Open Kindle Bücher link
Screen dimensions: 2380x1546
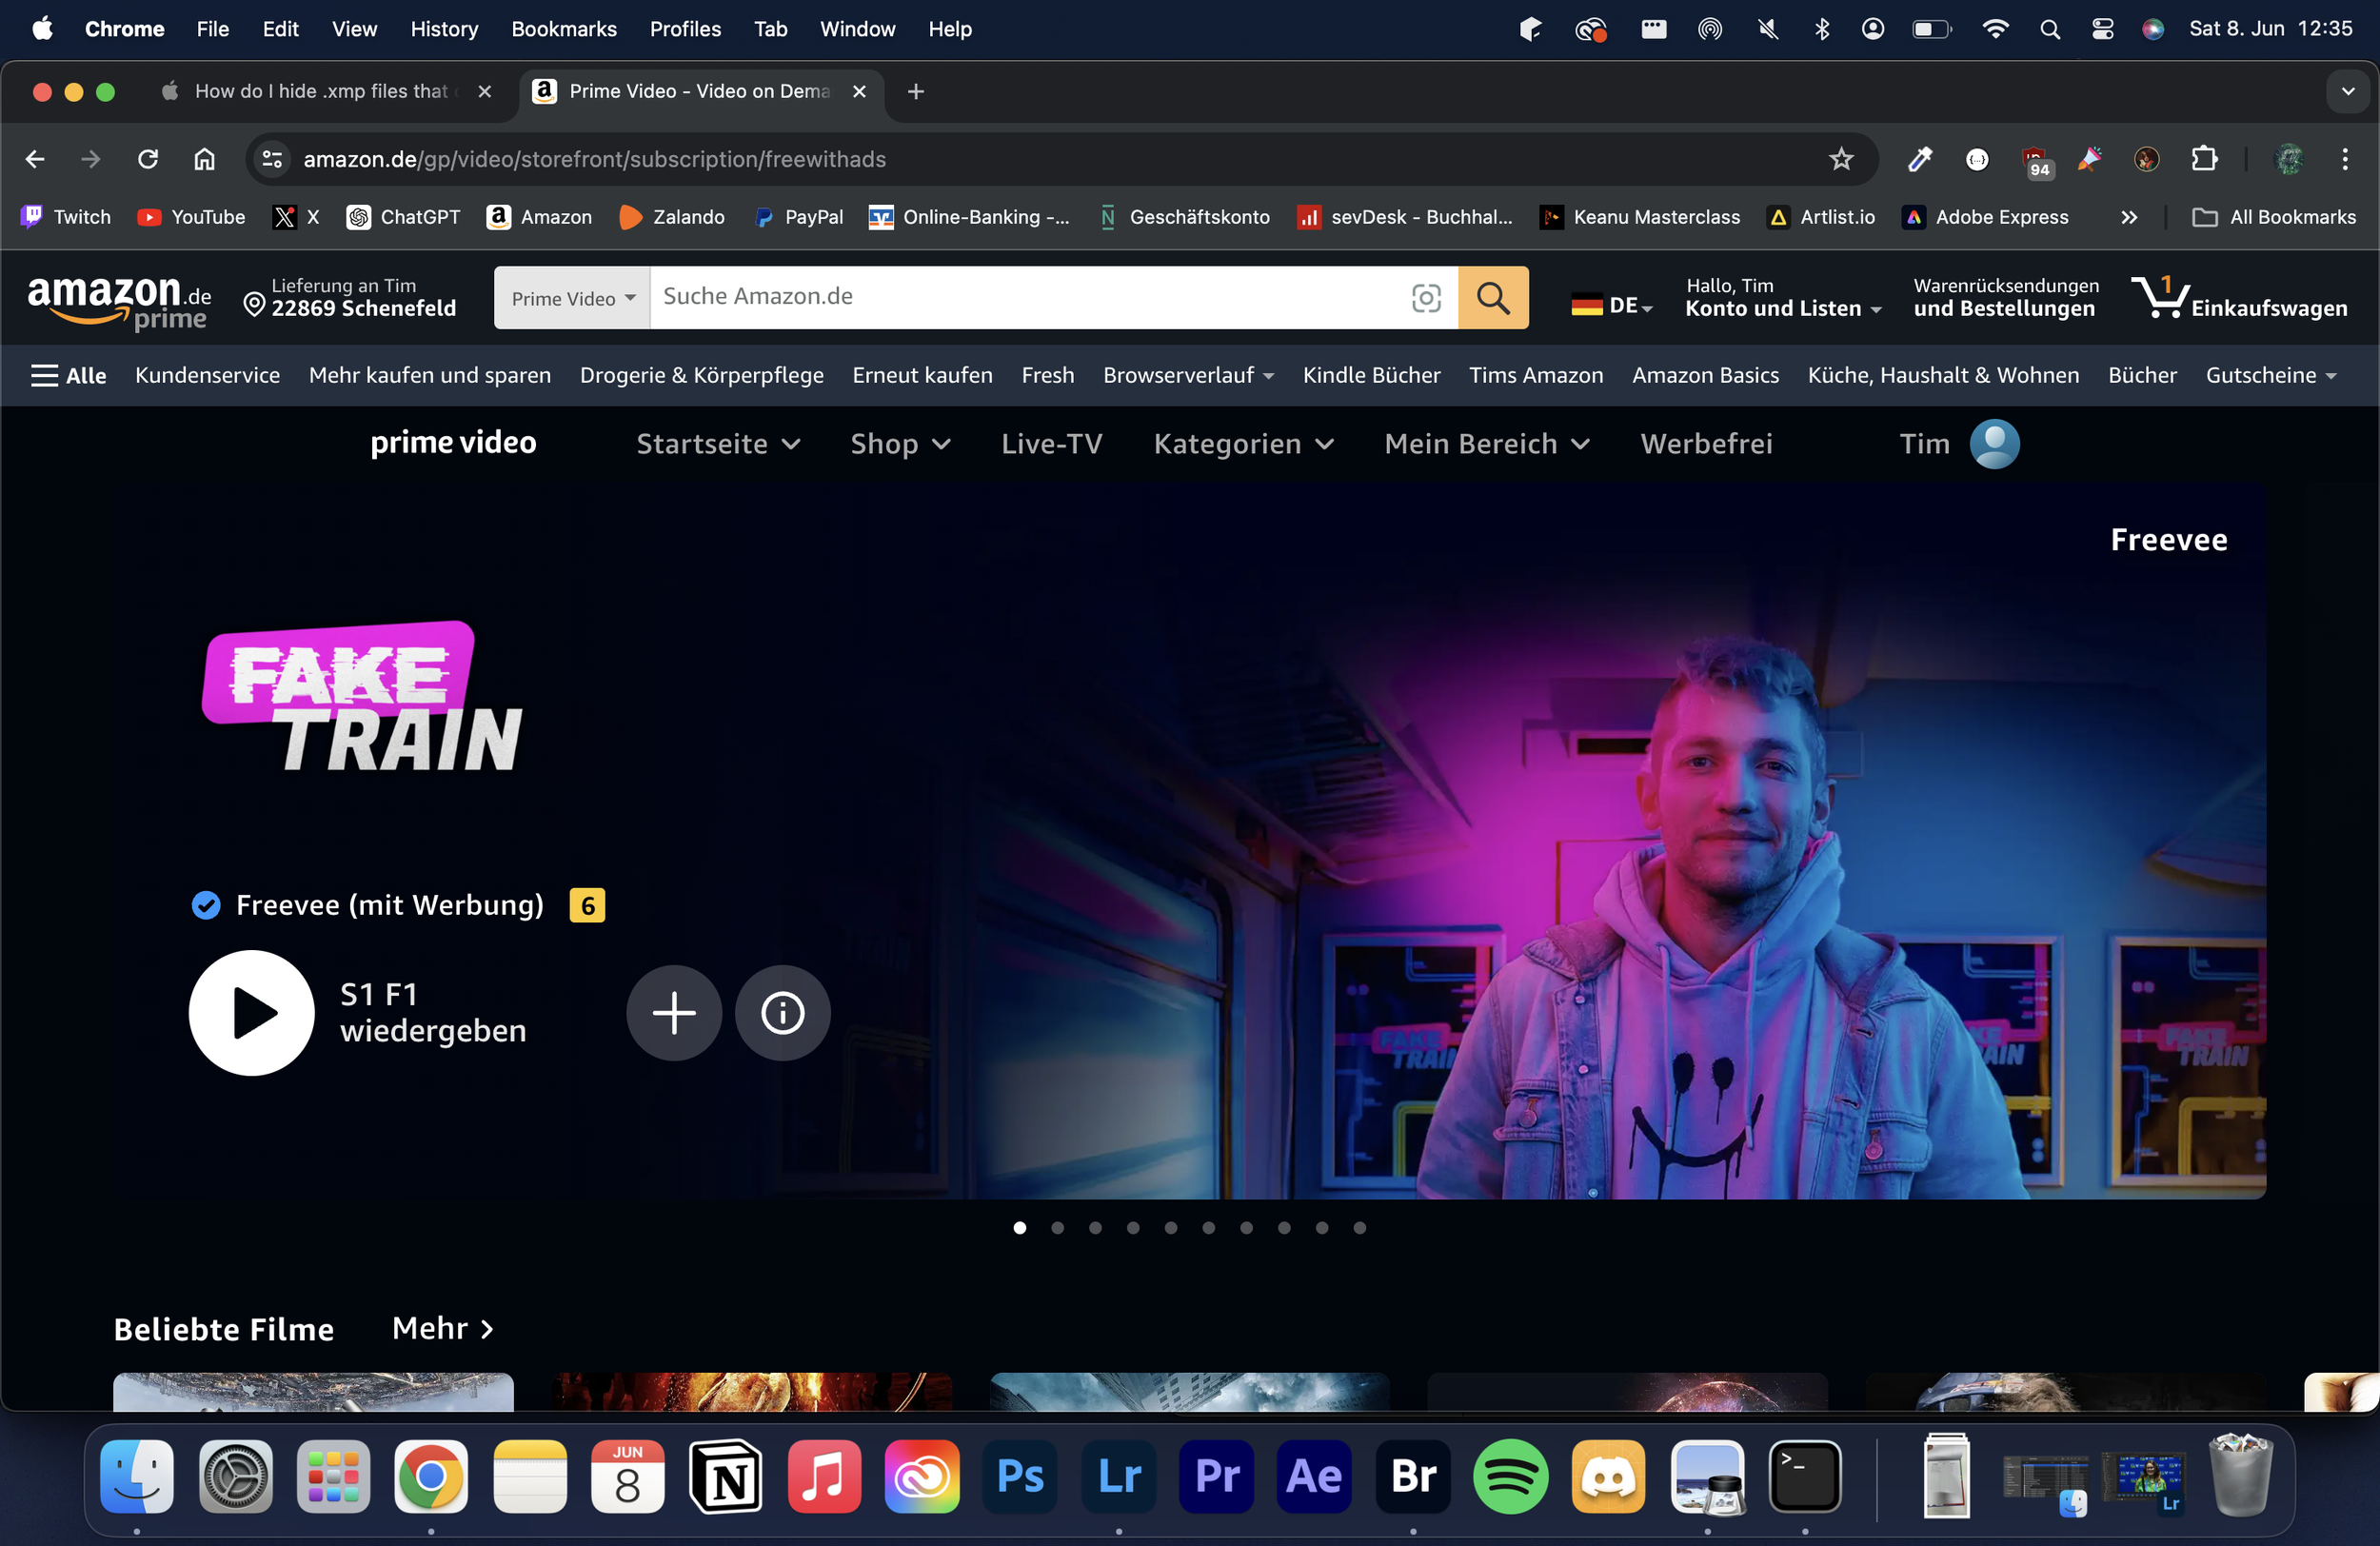[1371, 375]
